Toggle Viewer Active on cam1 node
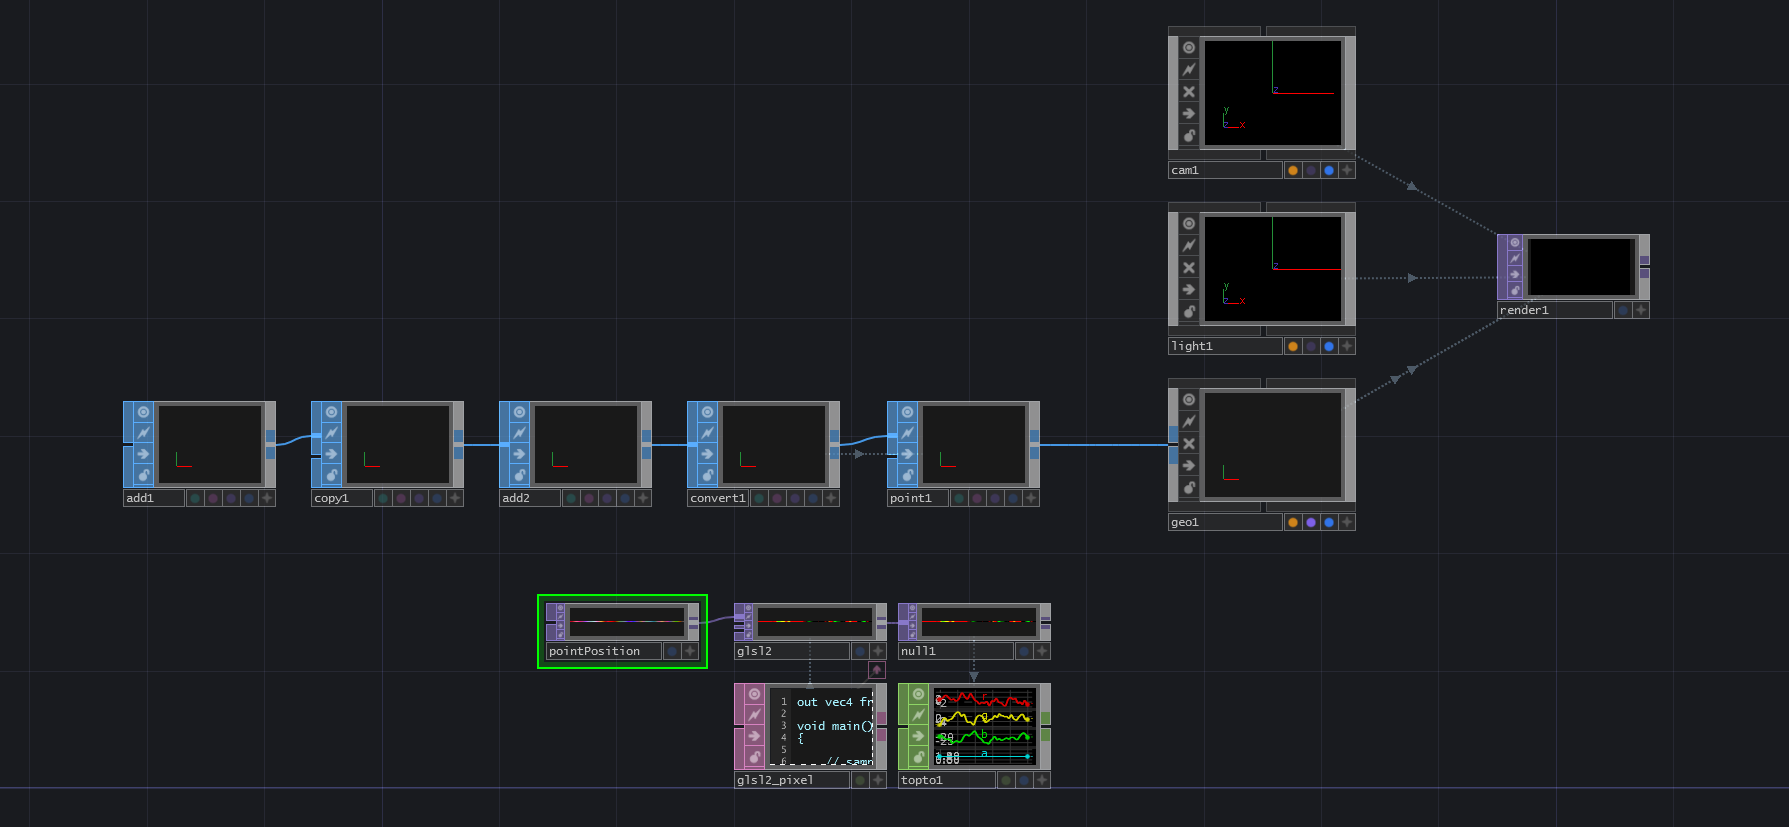This screenshot has width=1789, height=827. [1188, 48]
